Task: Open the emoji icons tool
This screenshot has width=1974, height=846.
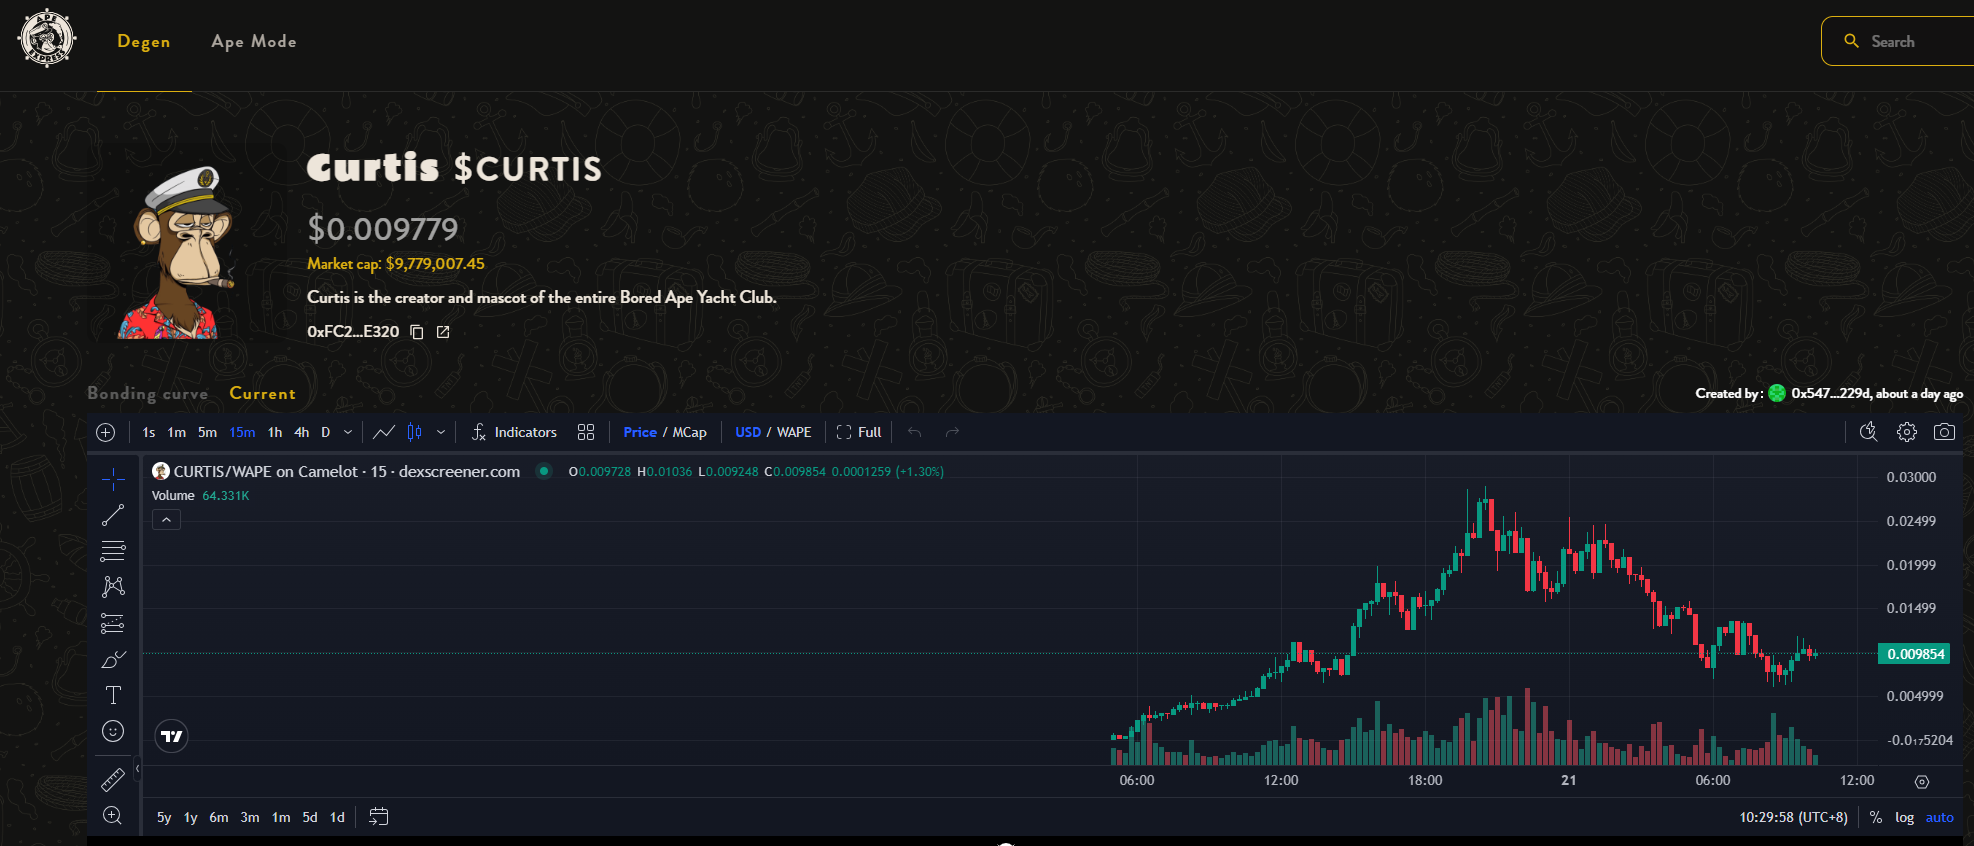Action: pos(113,731)
